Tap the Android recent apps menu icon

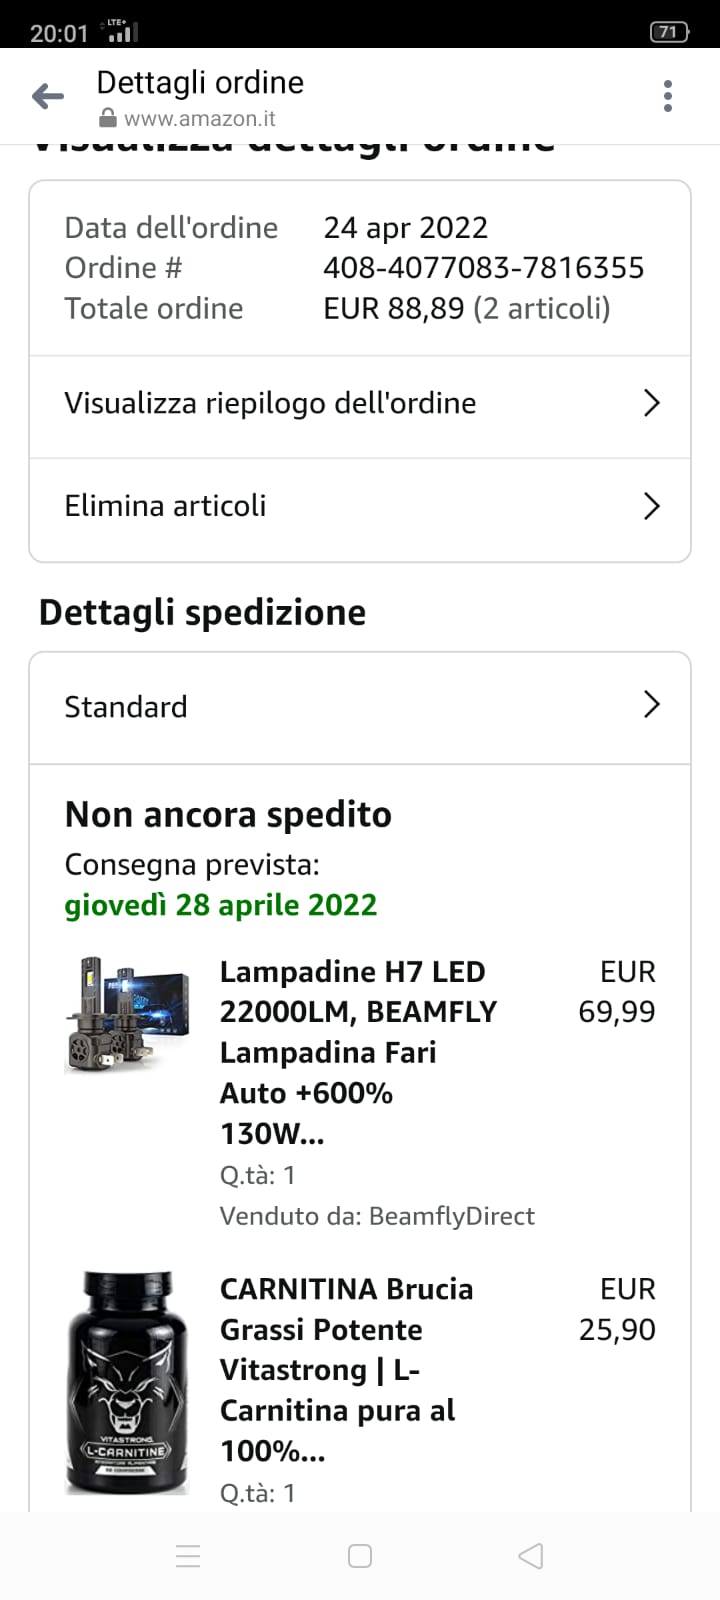pyautogui.click(x=188, y=1556)
